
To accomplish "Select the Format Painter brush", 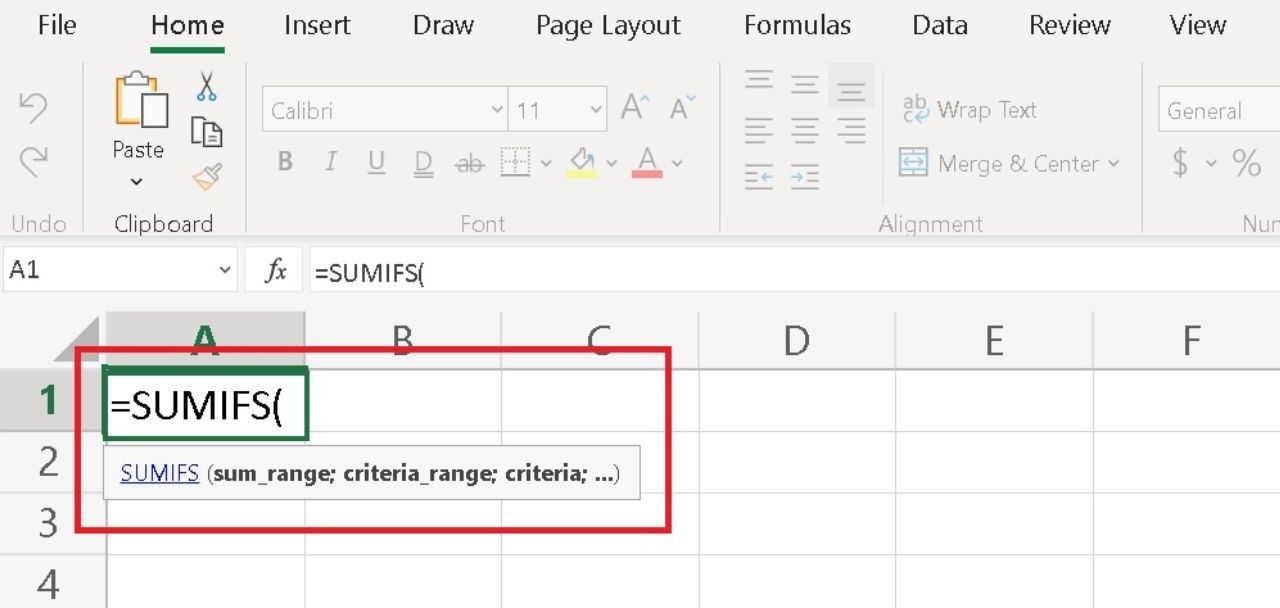I will coord(206,178).
